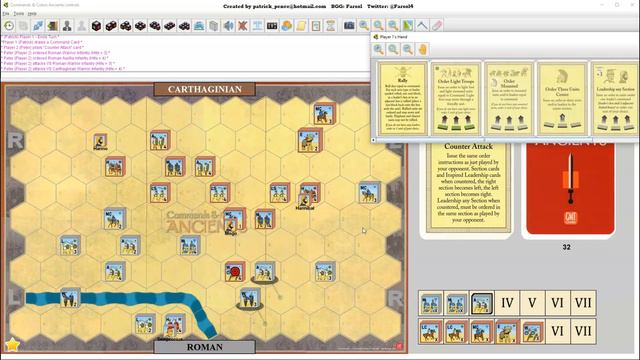Zoom in on the main map toolbar
This screenshot has height=360, width=640.
tap(364, 26)
